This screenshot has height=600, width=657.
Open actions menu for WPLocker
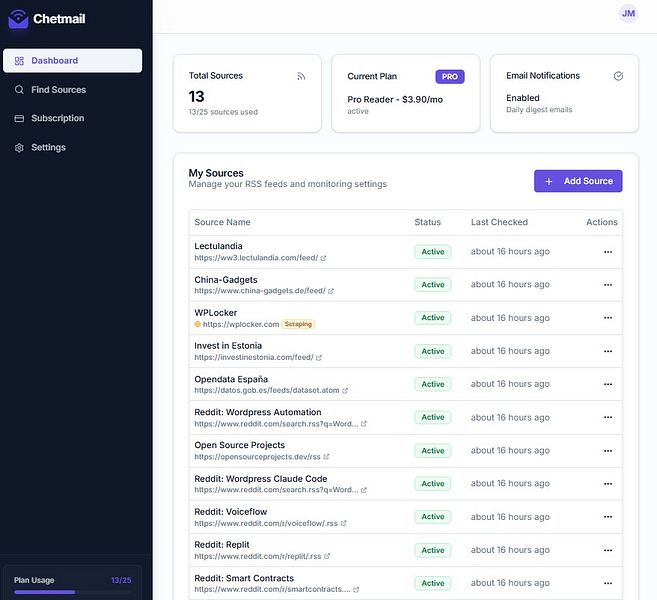pos(608,318)
